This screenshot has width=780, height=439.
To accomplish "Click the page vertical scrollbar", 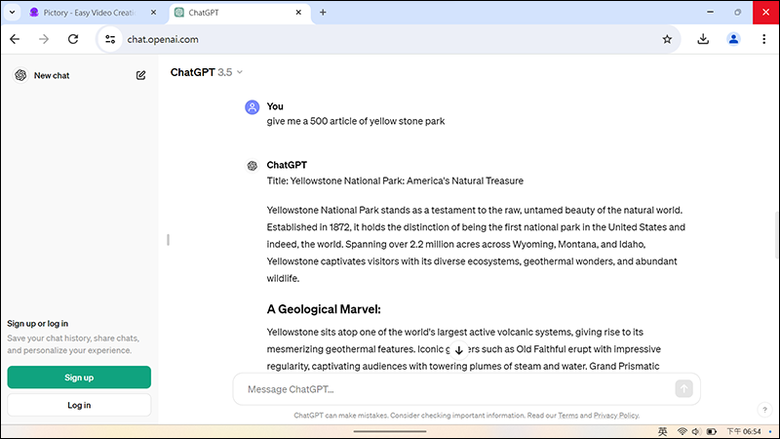I will (776, 235).
